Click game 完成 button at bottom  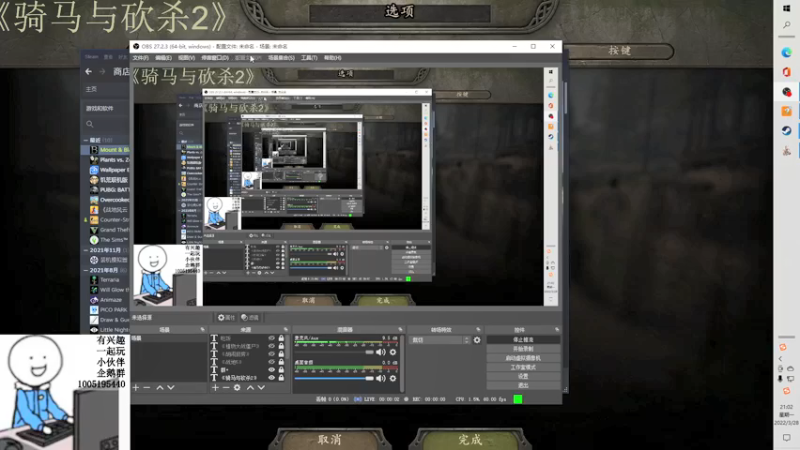[x=470, y=439]
